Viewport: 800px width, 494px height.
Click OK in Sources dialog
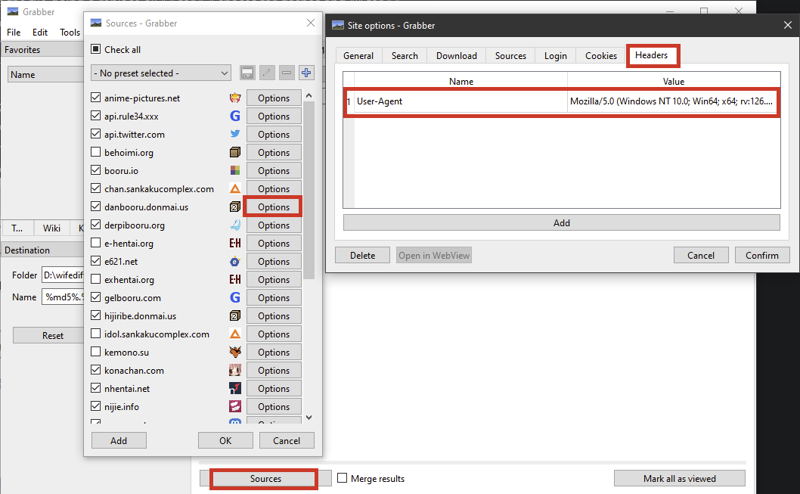tap(226, 440)
